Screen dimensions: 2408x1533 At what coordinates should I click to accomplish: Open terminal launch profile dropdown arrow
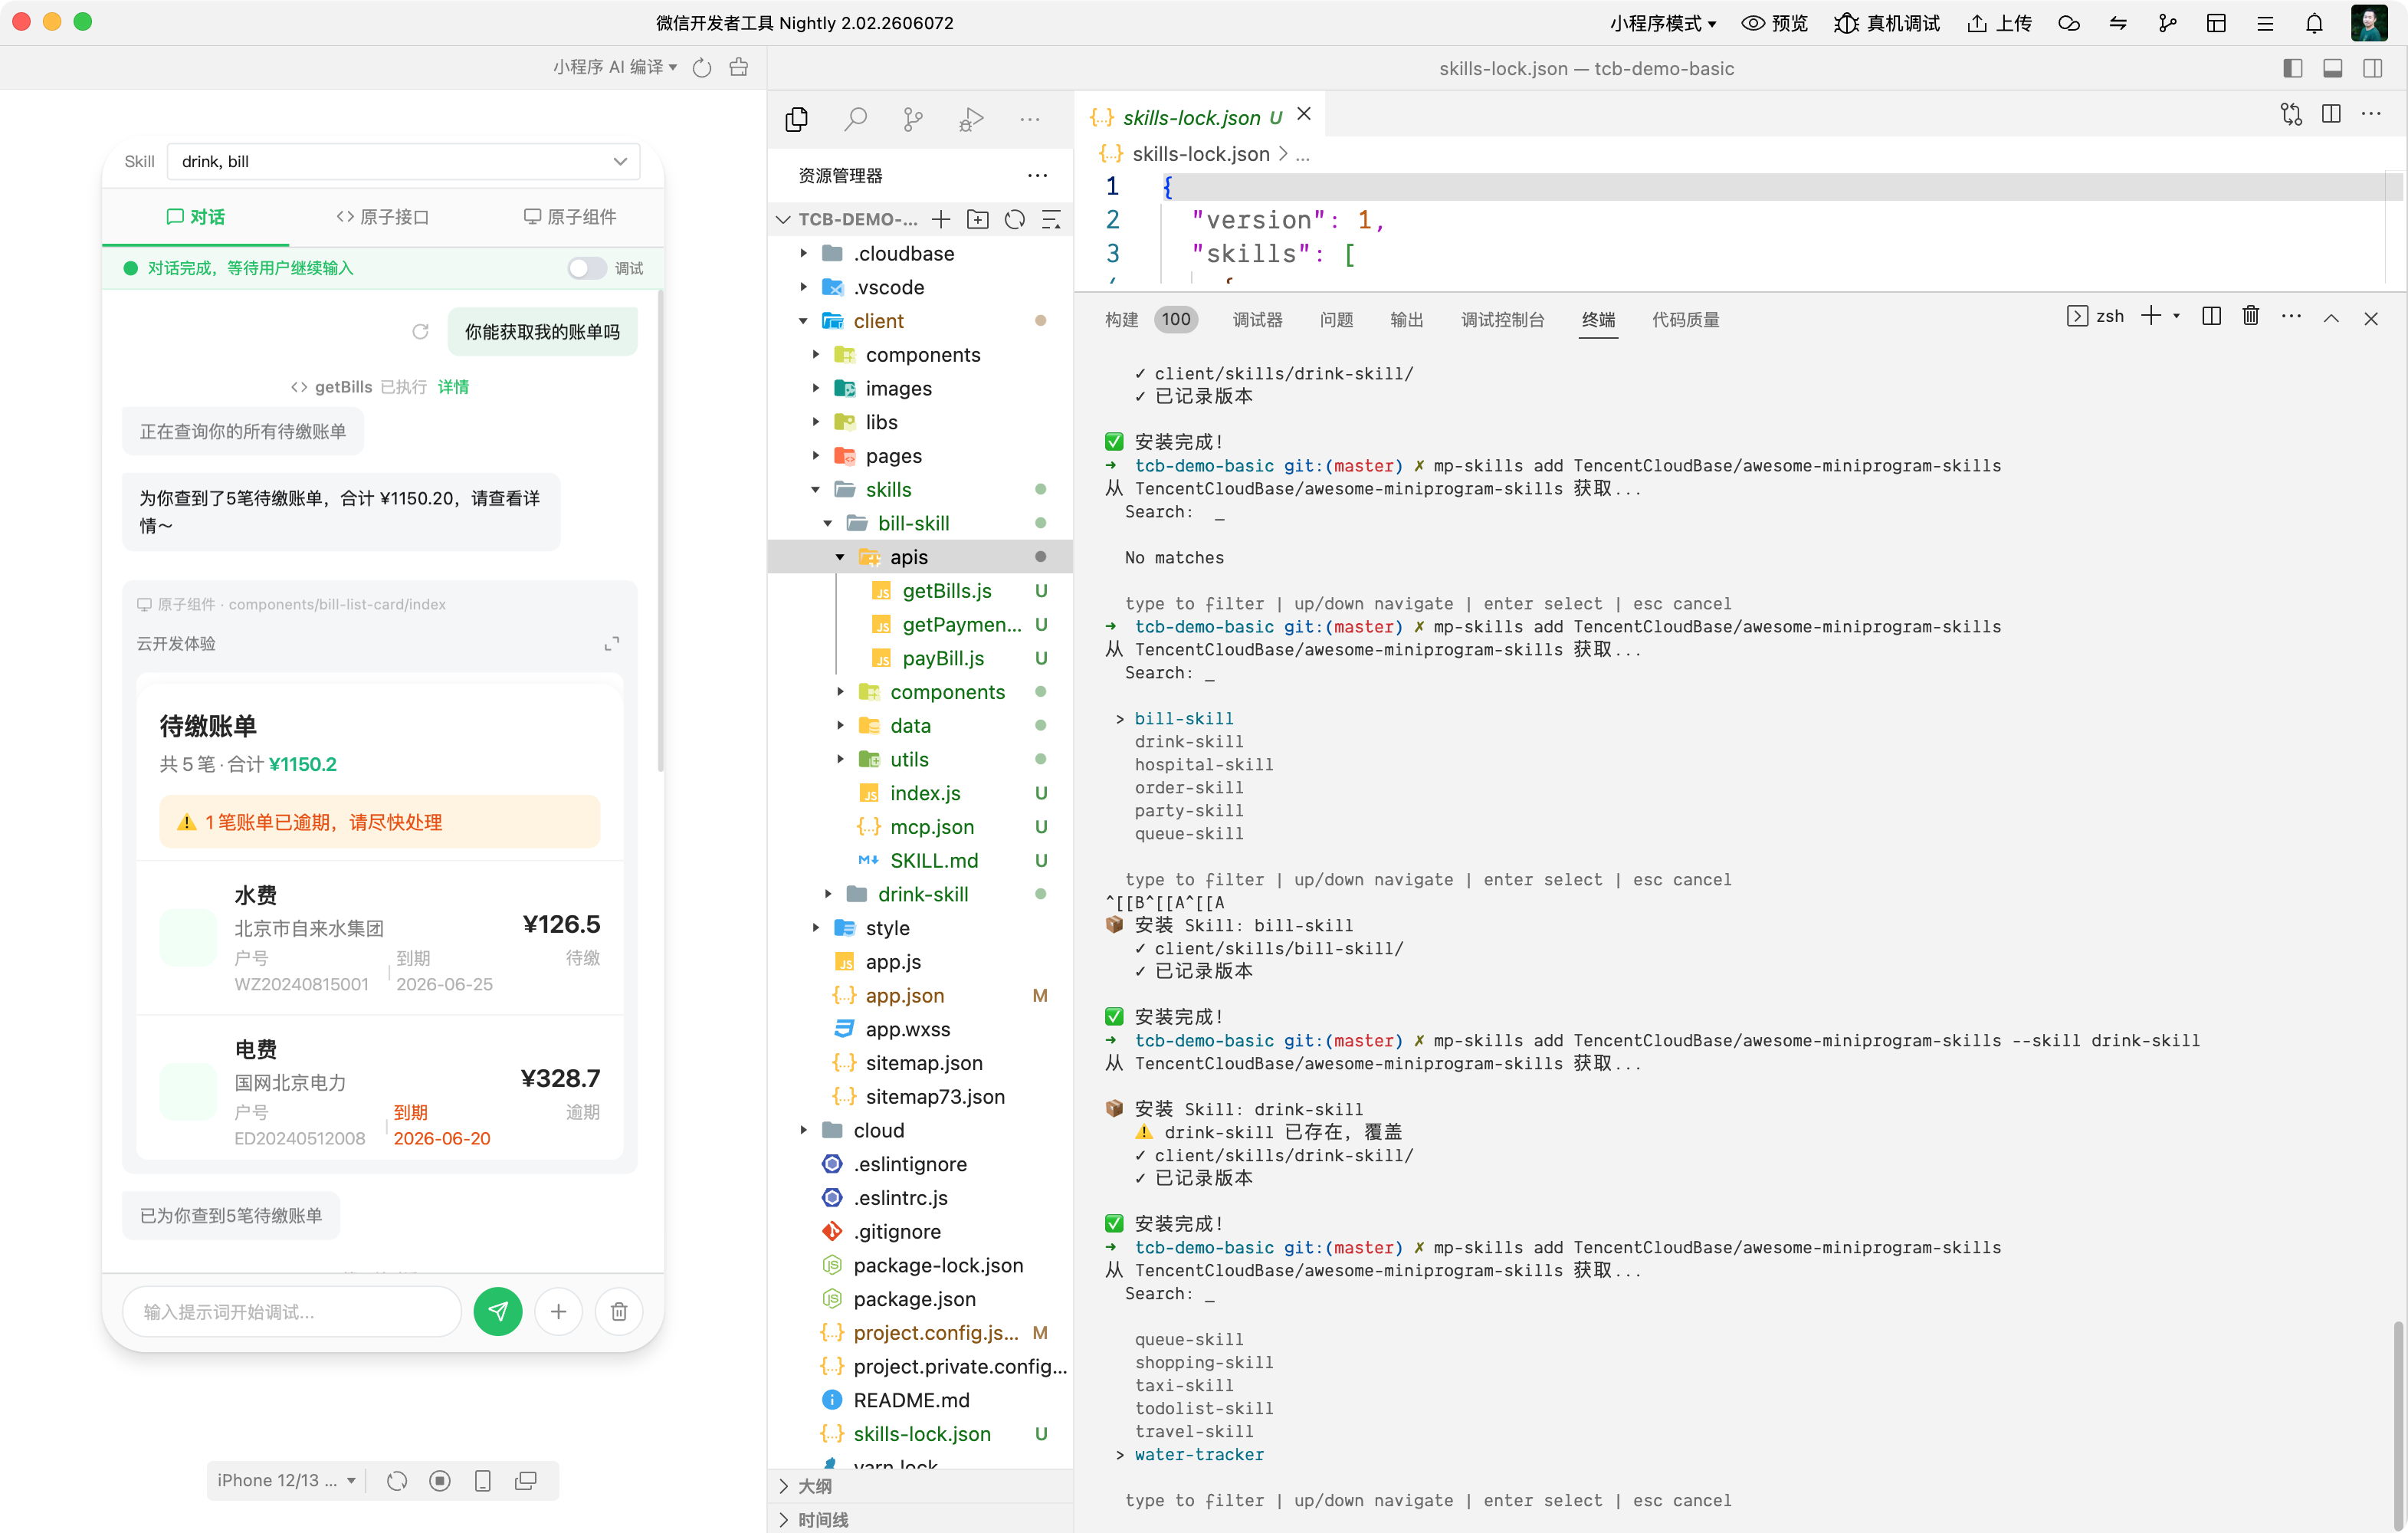click(x=2176, y=316)
